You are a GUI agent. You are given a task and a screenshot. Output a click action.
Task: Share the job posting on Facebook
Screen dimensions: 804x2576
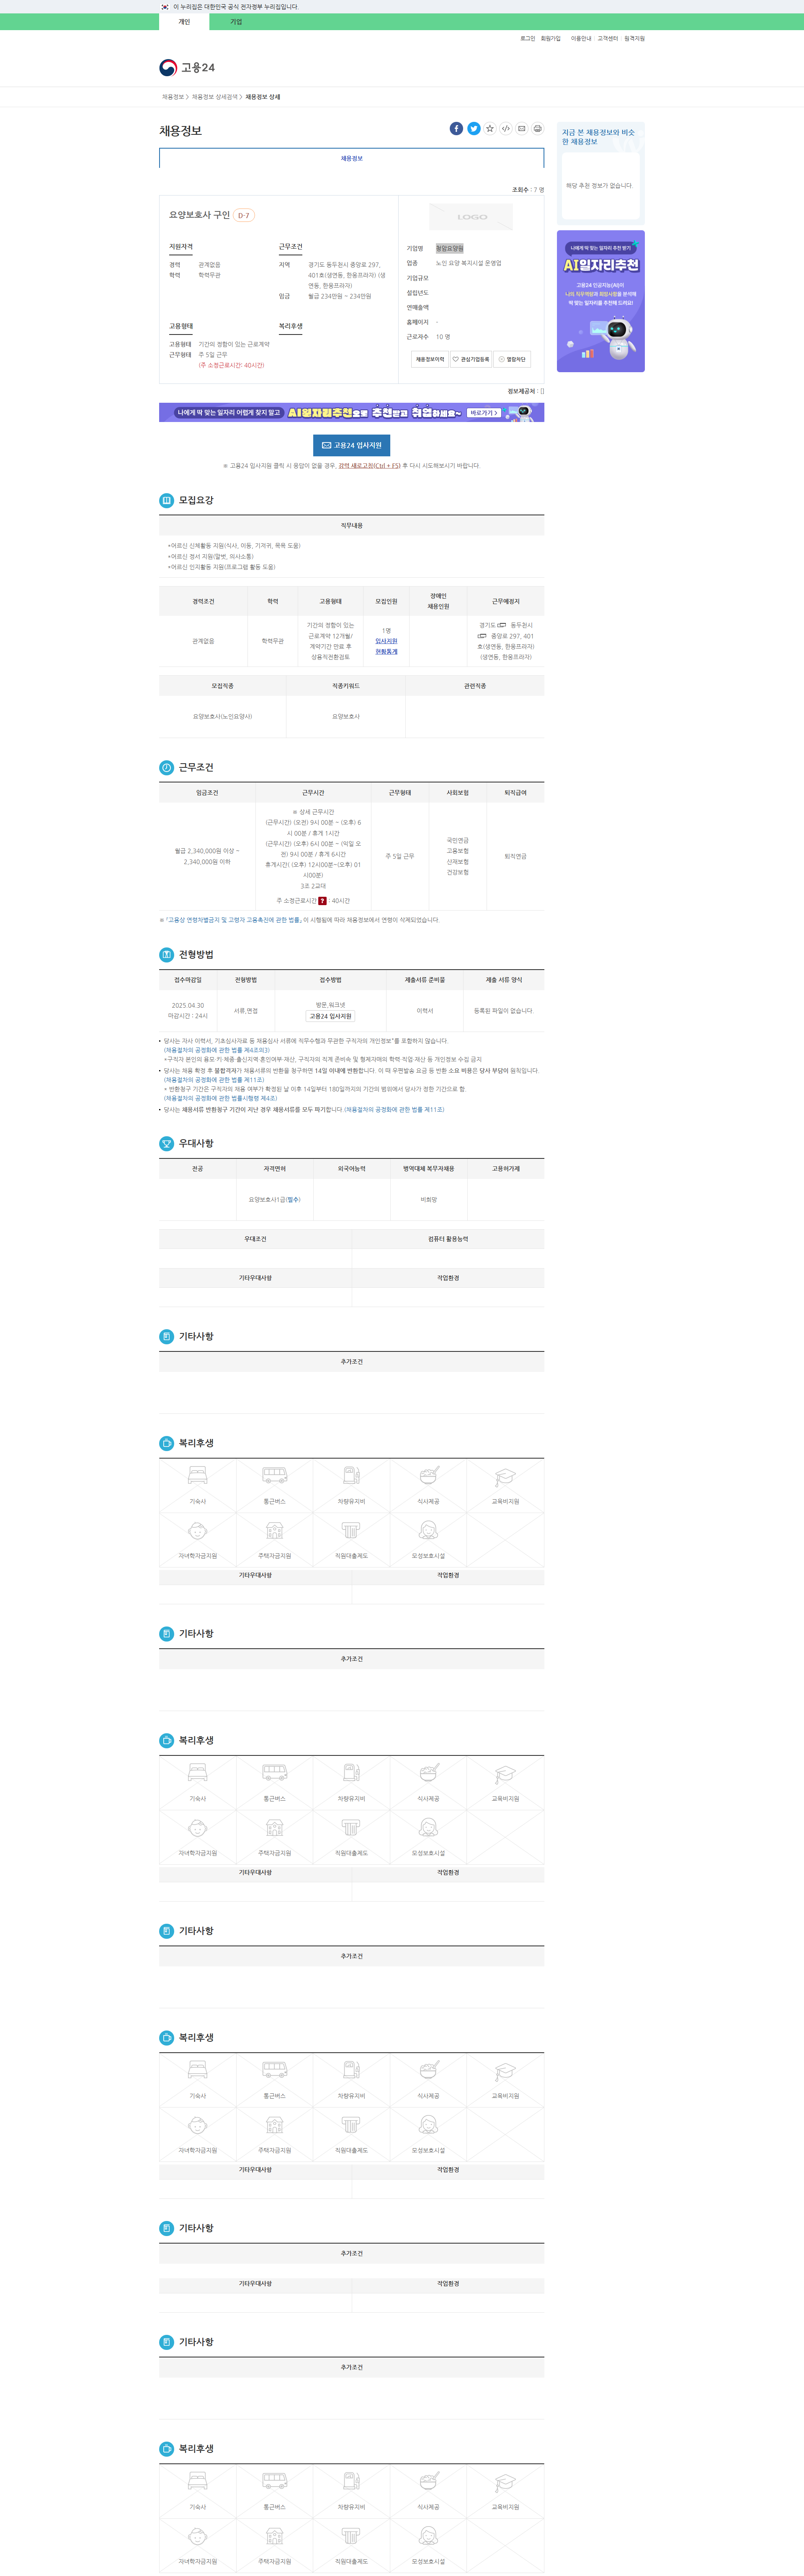pos(456,128)
